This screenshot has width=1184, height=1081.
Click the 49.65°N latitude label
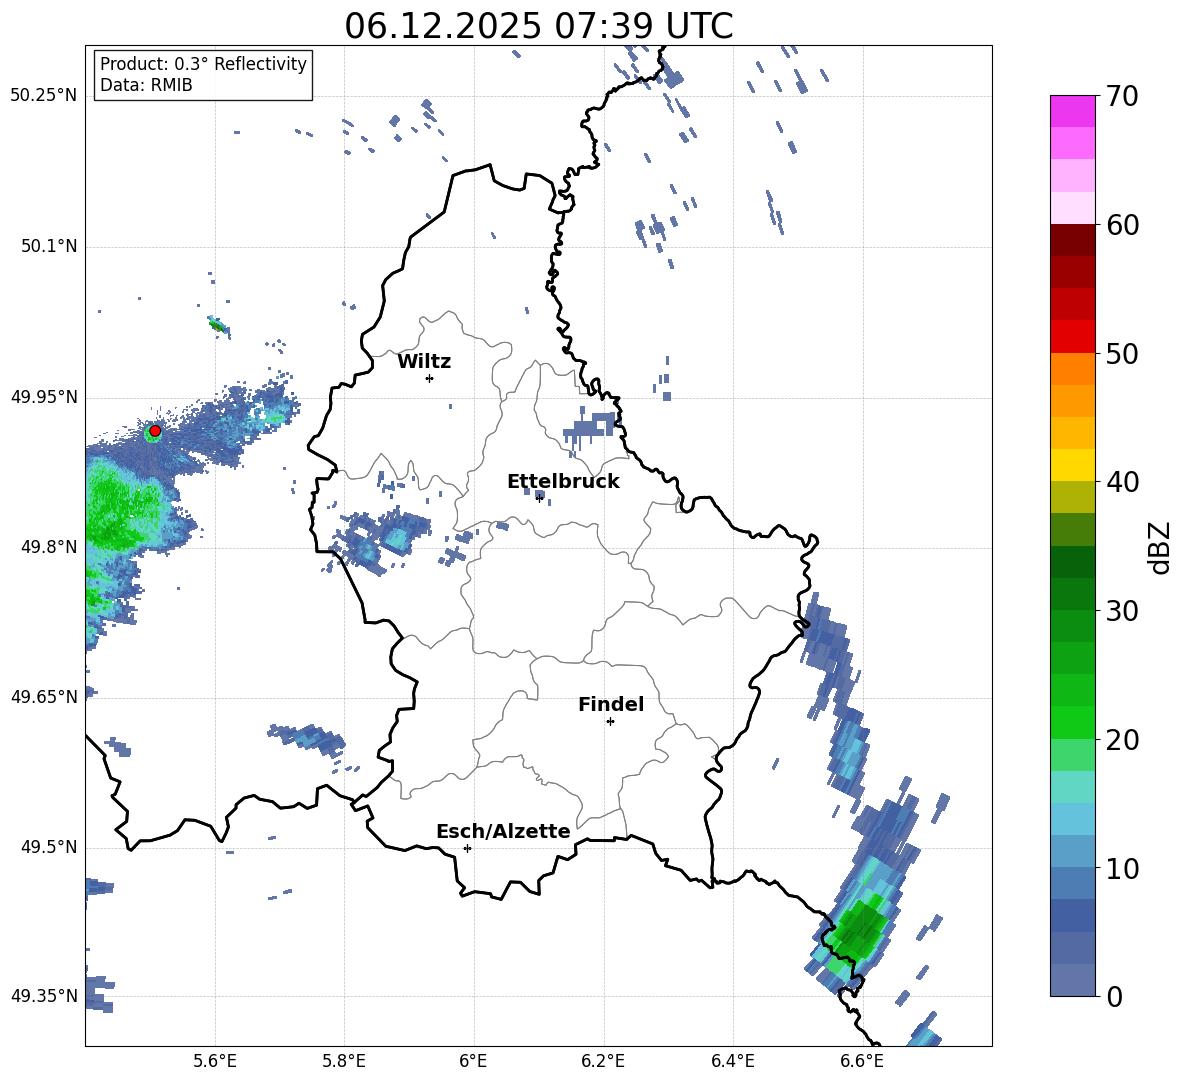pos(44,697)
